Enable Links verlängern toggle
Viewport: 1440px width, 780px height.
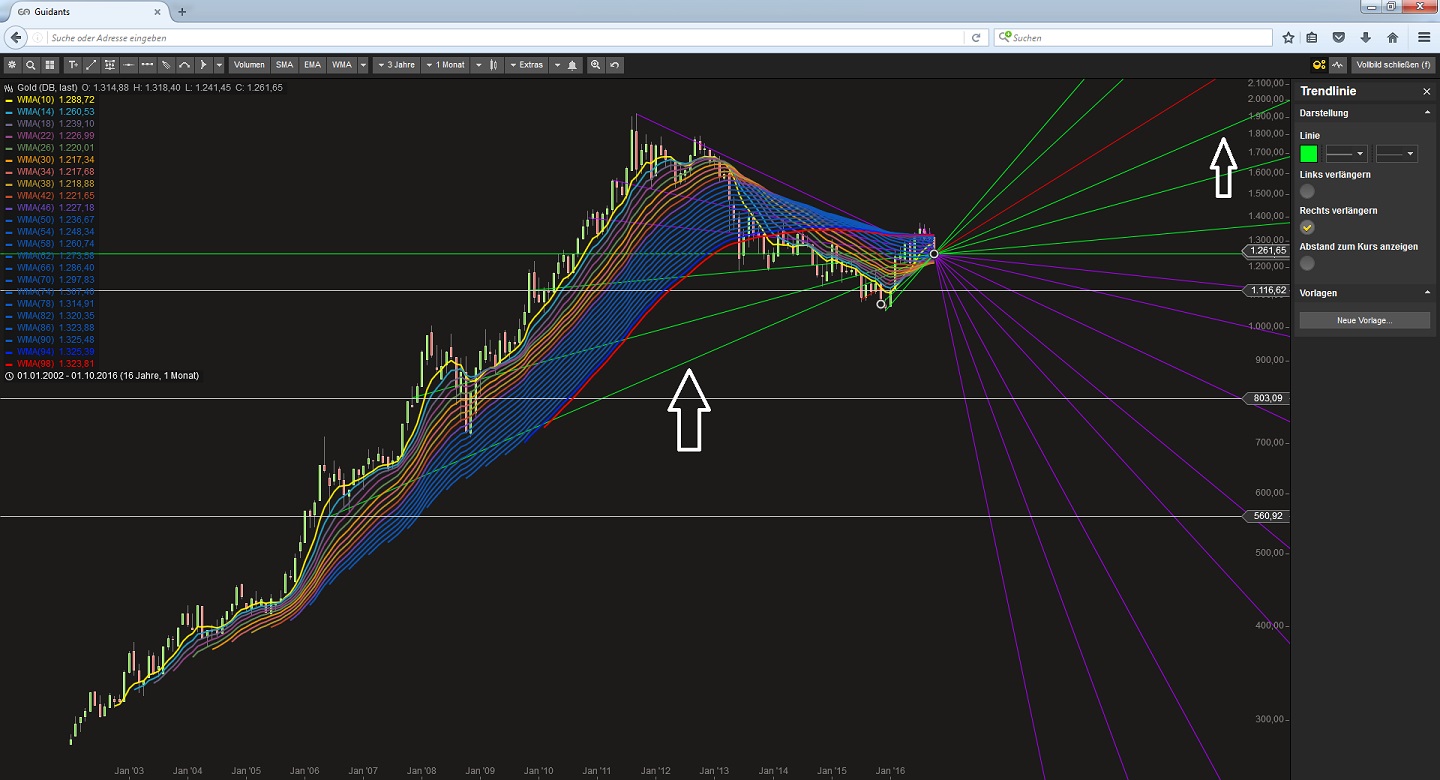[x=1307, y=191]
